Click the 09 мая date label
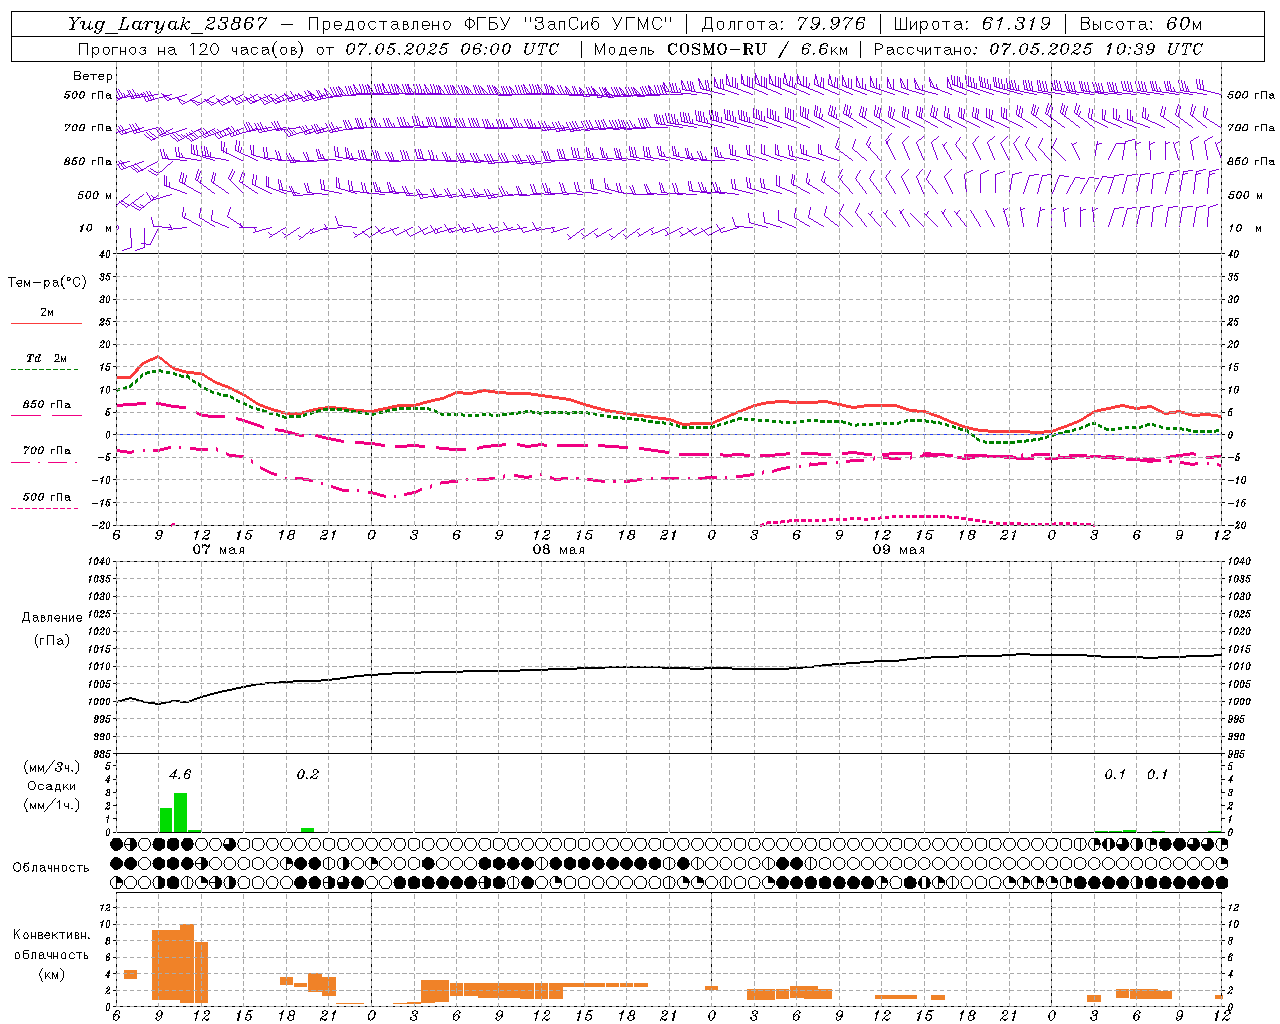 [x=899, y=550]
